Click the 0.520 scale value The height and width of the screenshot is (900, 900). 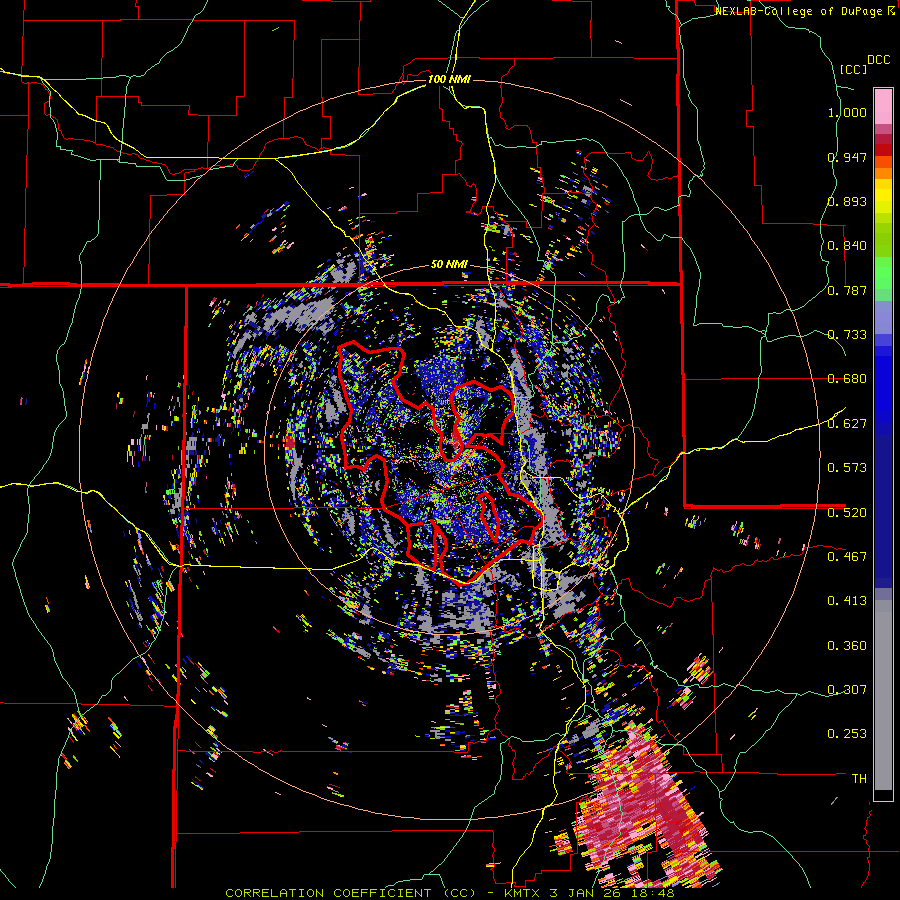coord(847,512)
